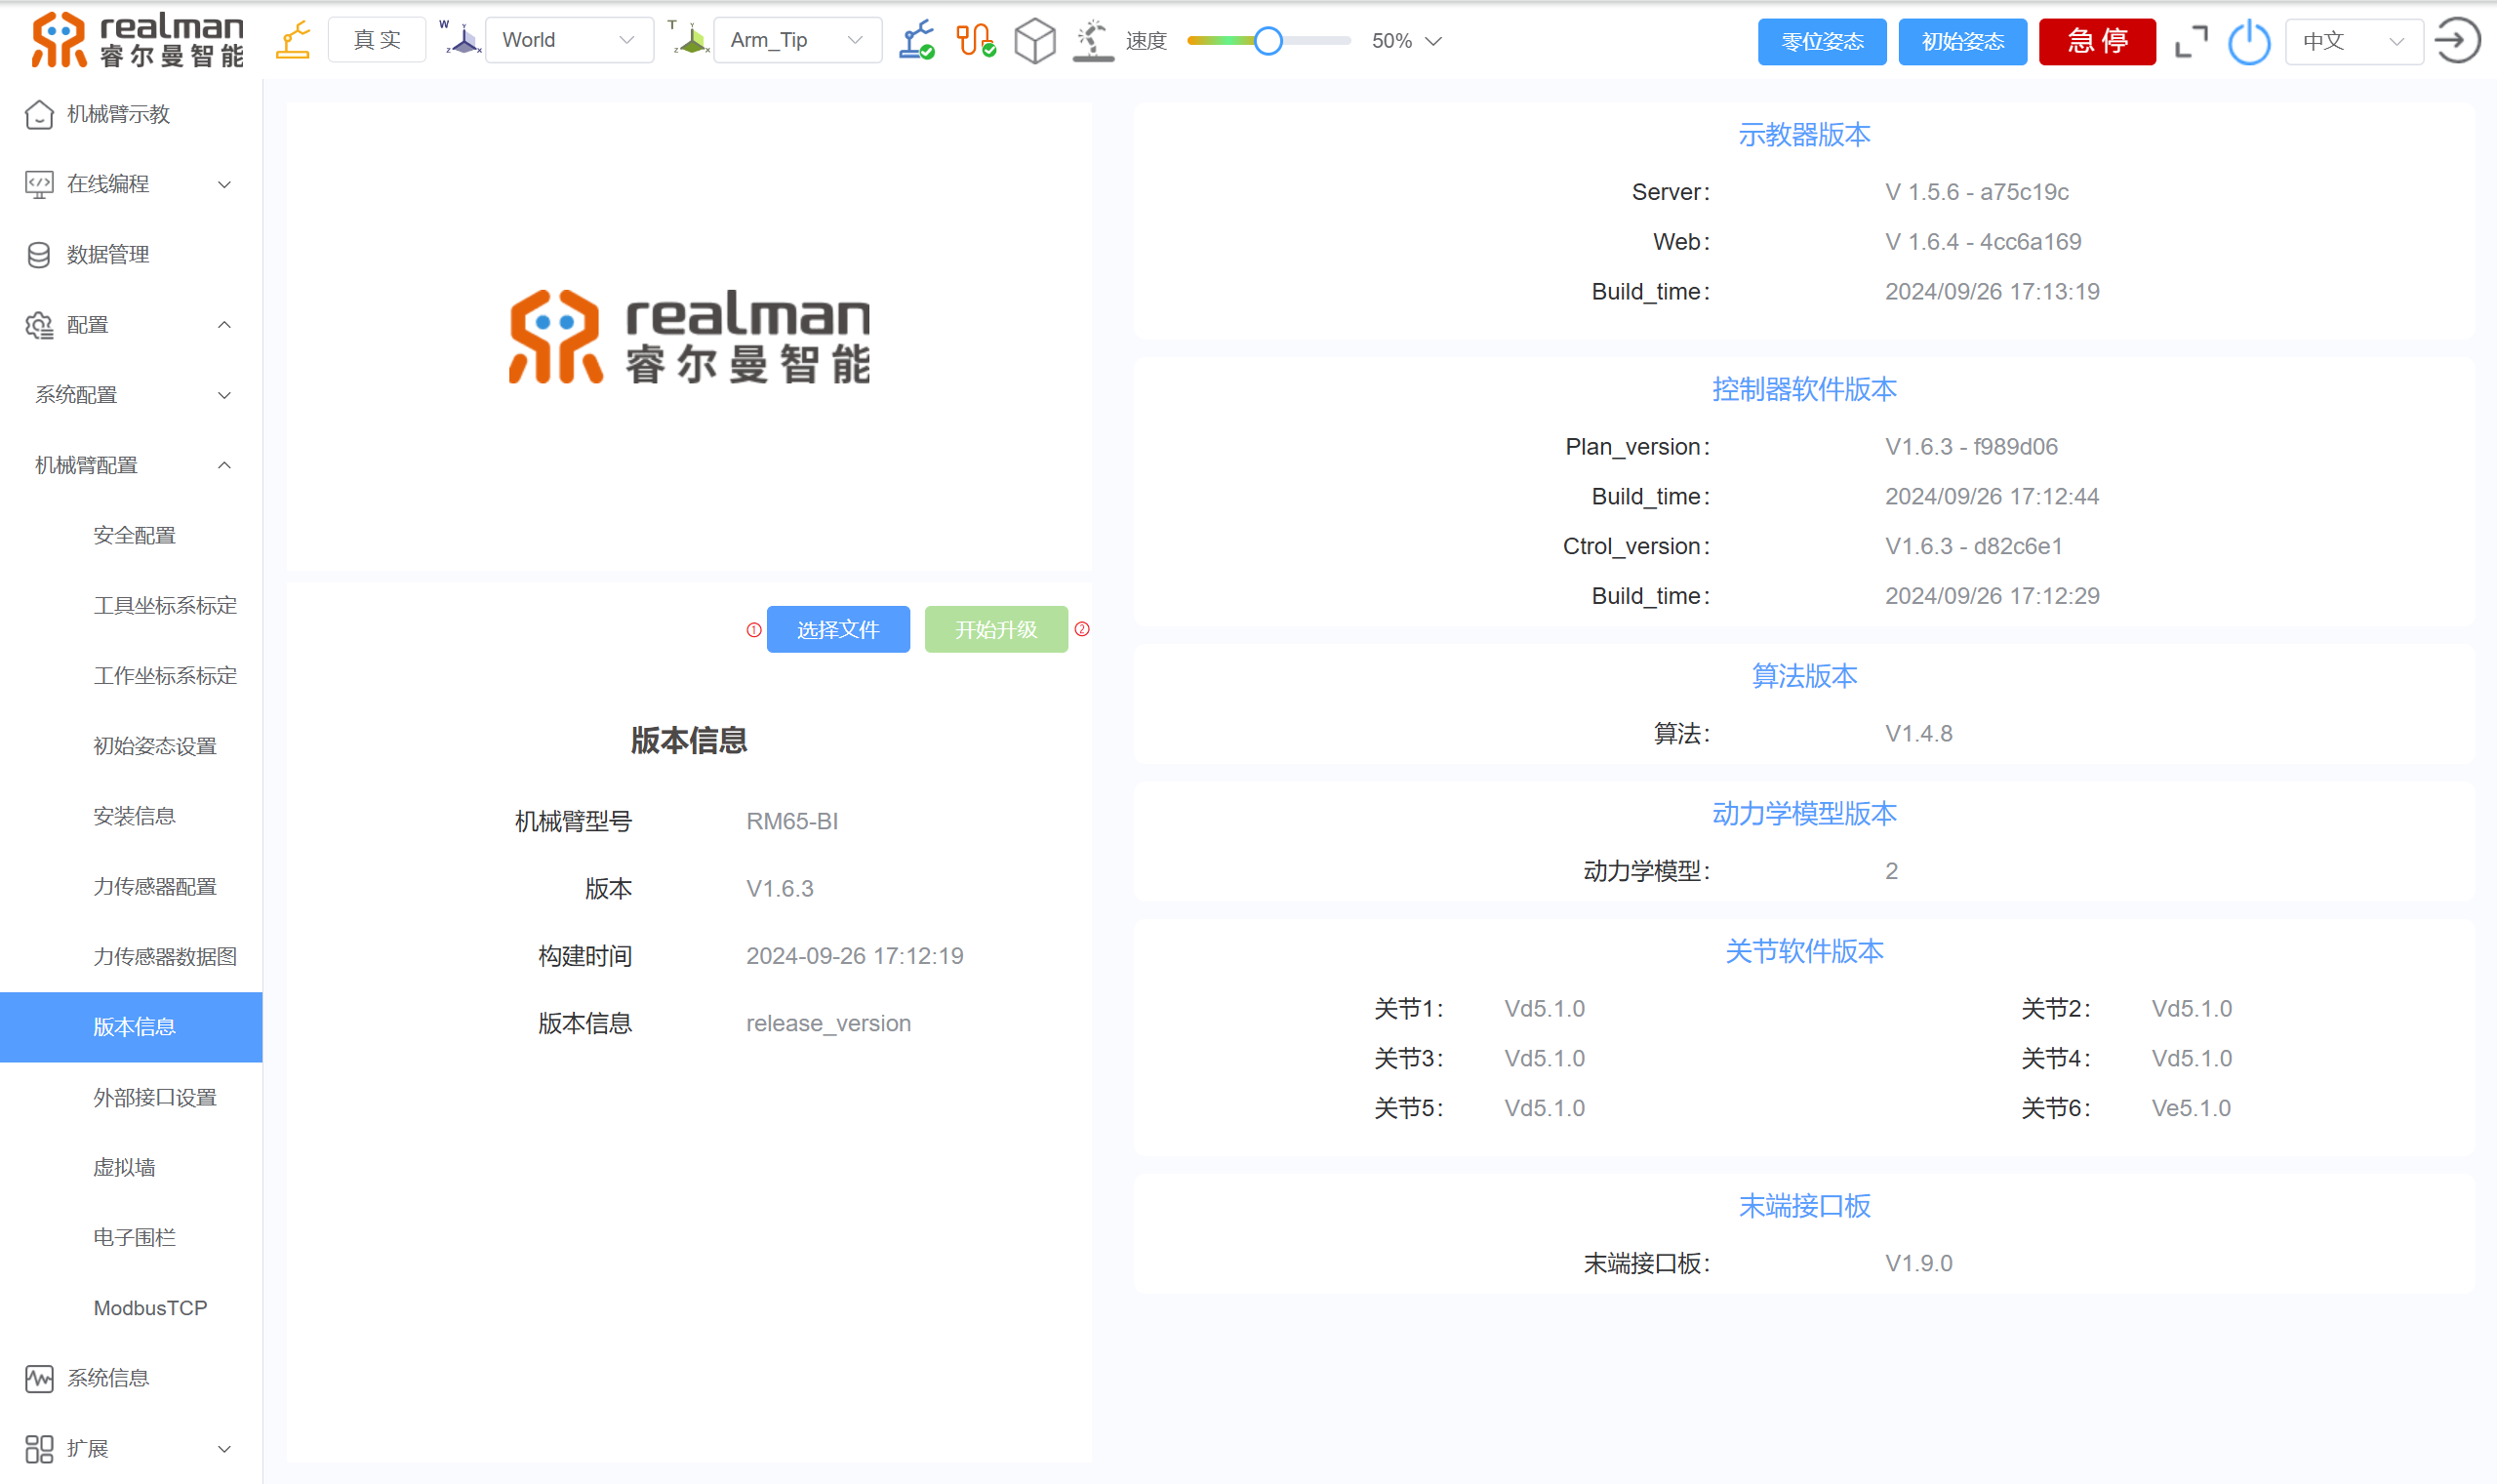Open the 50% speed percentage selector
The width and height of the screenshot is (2497, 1484).
pos(1405,41)
